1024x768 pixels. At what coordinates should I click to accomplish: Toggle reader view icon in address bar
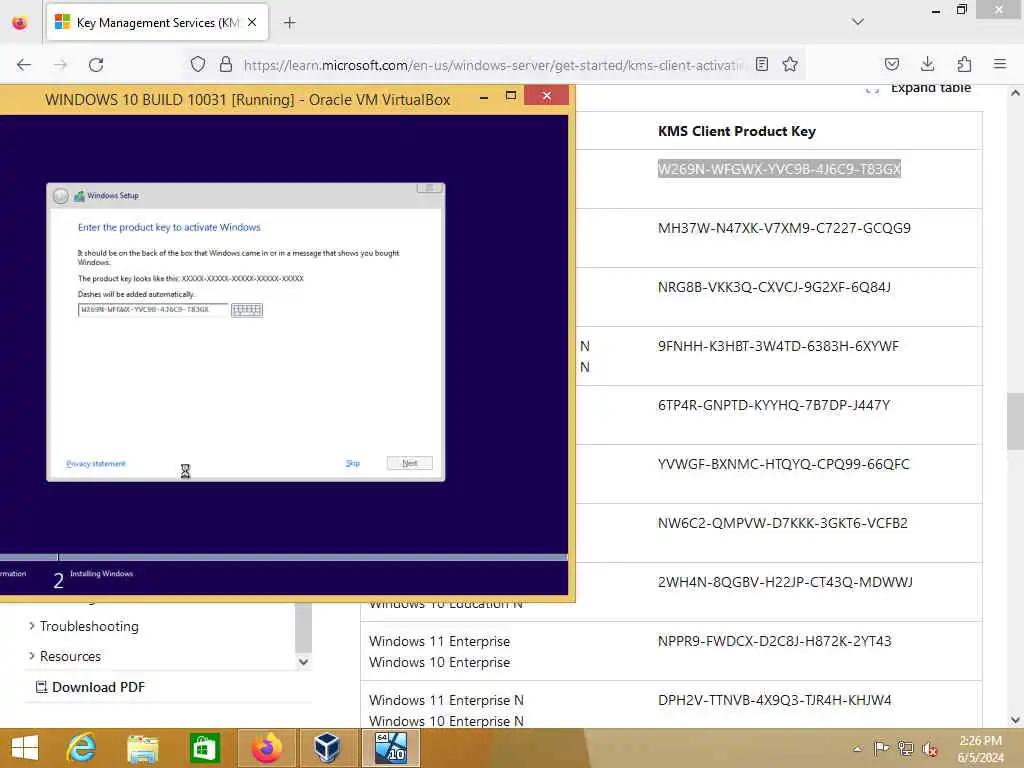coord(761,64)
